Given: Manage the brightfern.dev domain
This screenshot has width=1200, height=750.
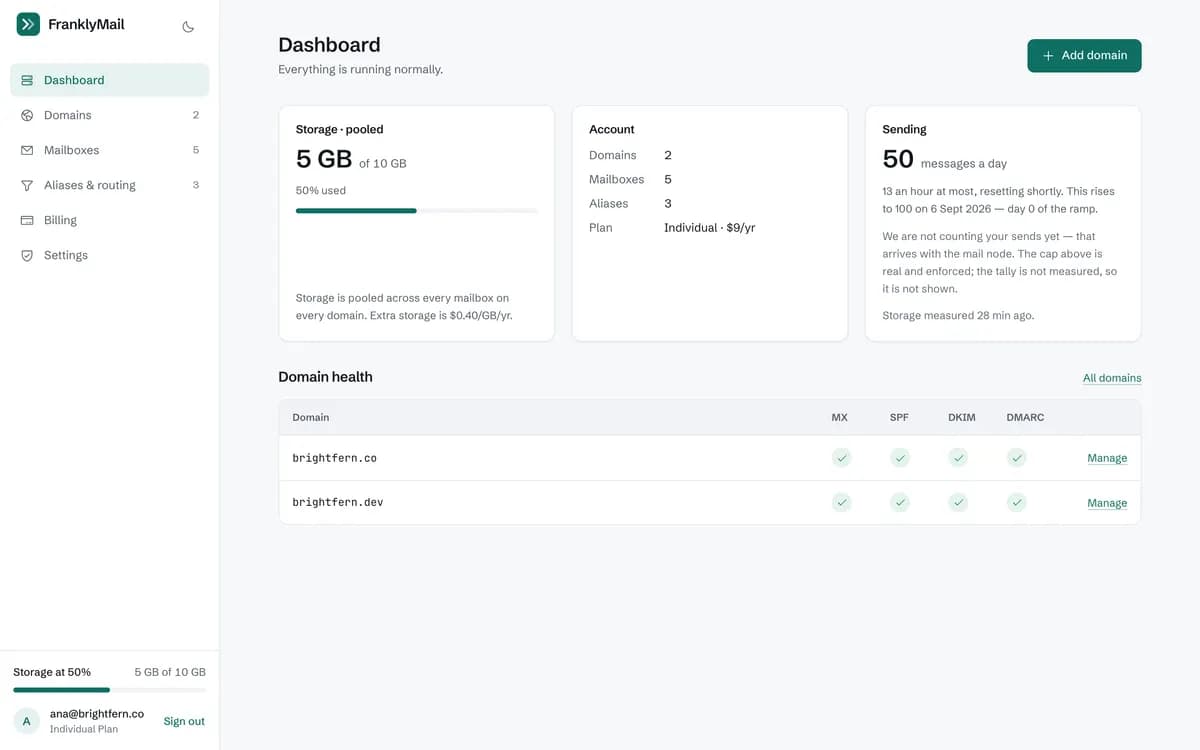Looking at the screenshot, I should 1107,503.
